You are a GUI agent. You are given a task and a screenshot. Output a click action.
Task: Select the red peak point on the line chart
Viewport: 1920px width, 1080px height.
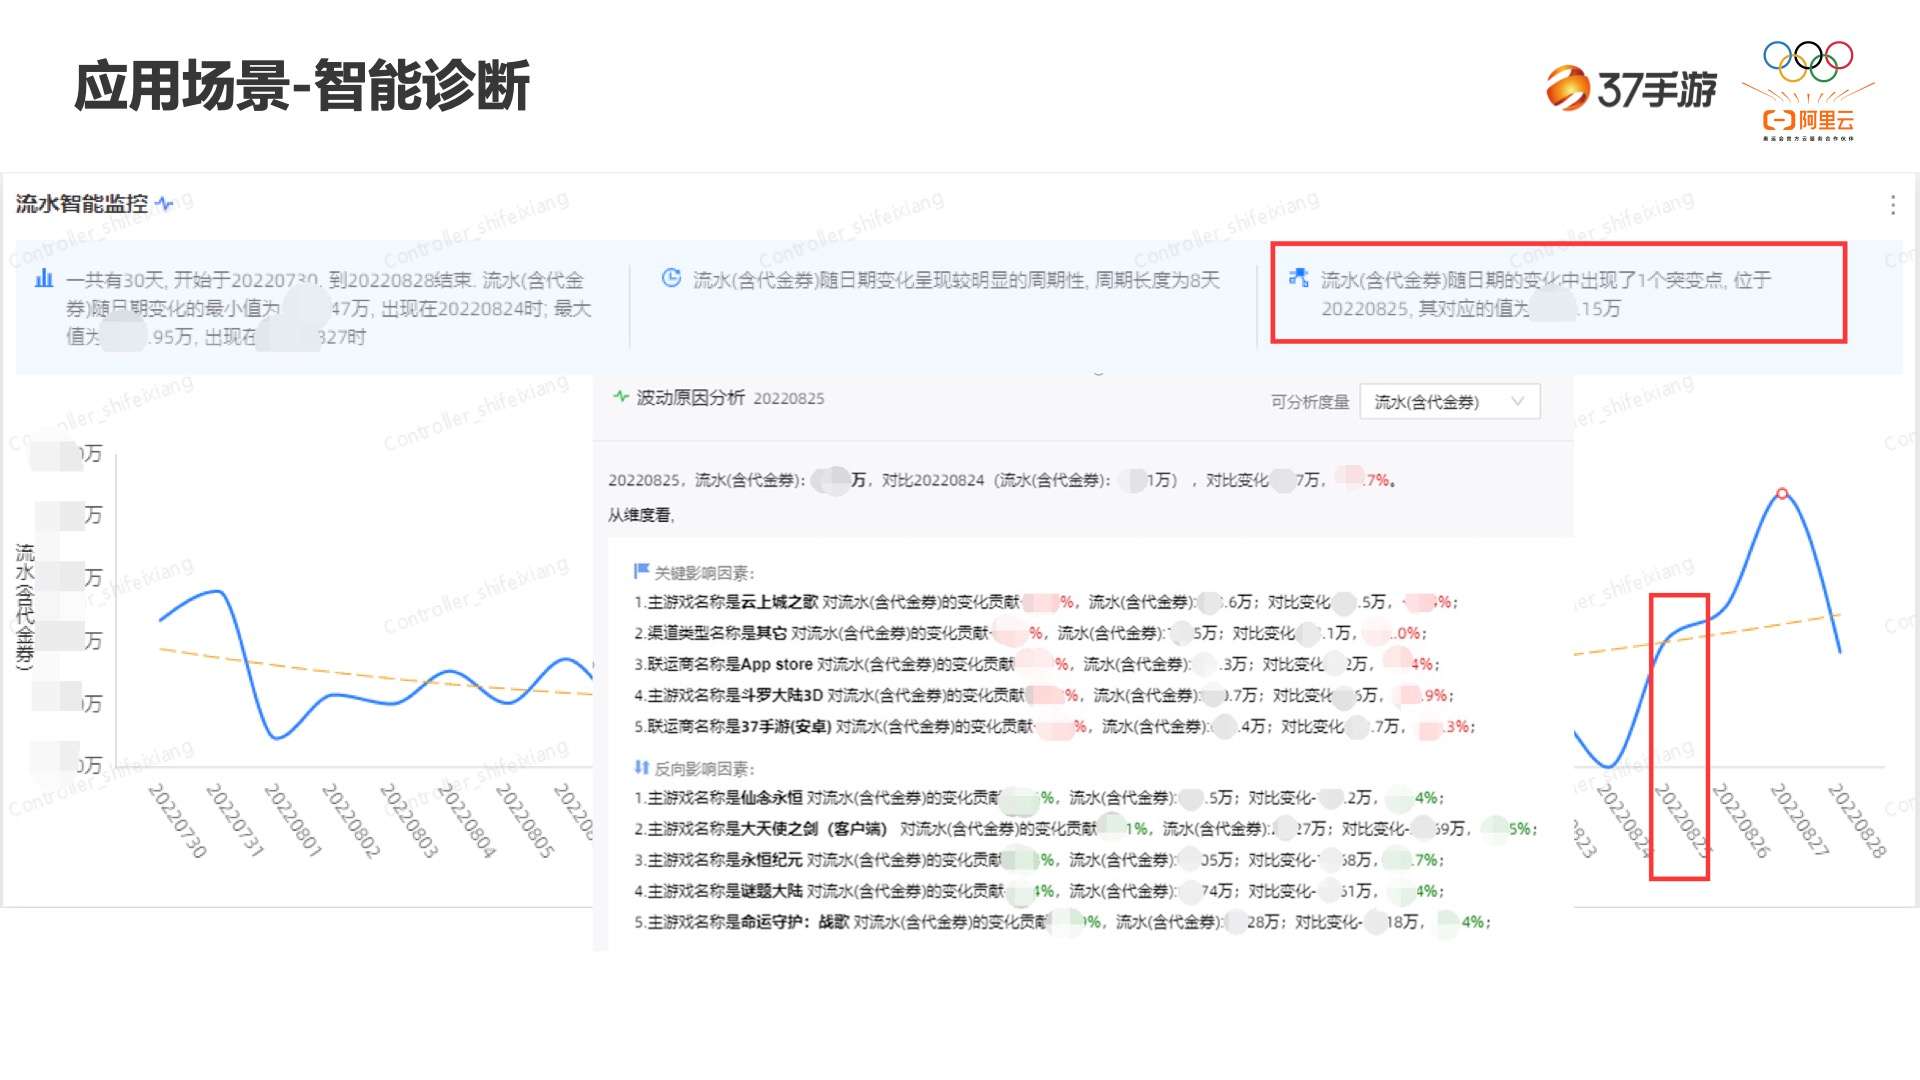[x=1782, y=493]
